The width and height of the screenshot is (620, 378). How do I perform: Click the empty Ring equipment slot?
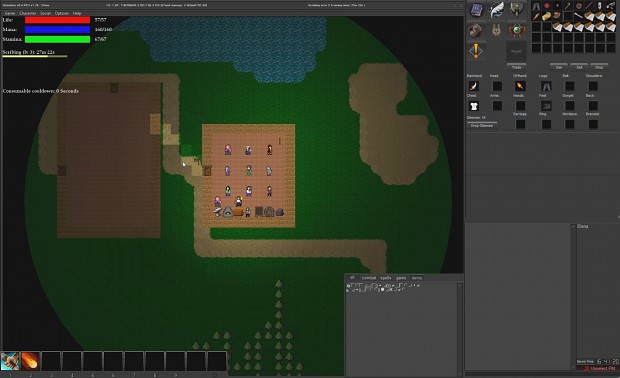(x=546, y=125)
